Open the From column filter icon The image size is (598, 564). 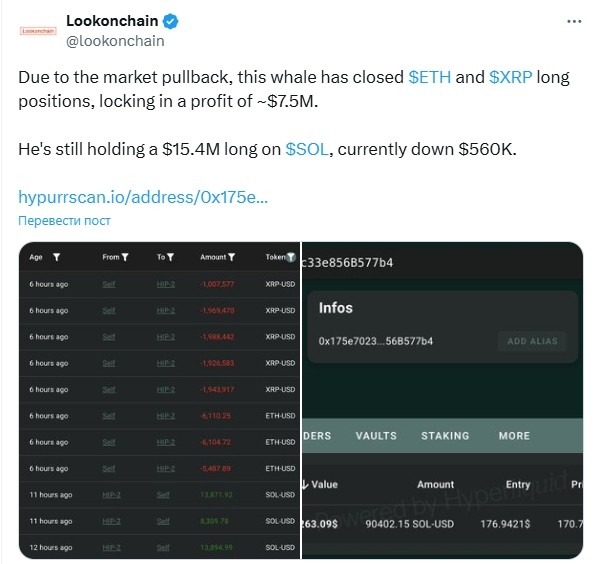tap(124, 257)
